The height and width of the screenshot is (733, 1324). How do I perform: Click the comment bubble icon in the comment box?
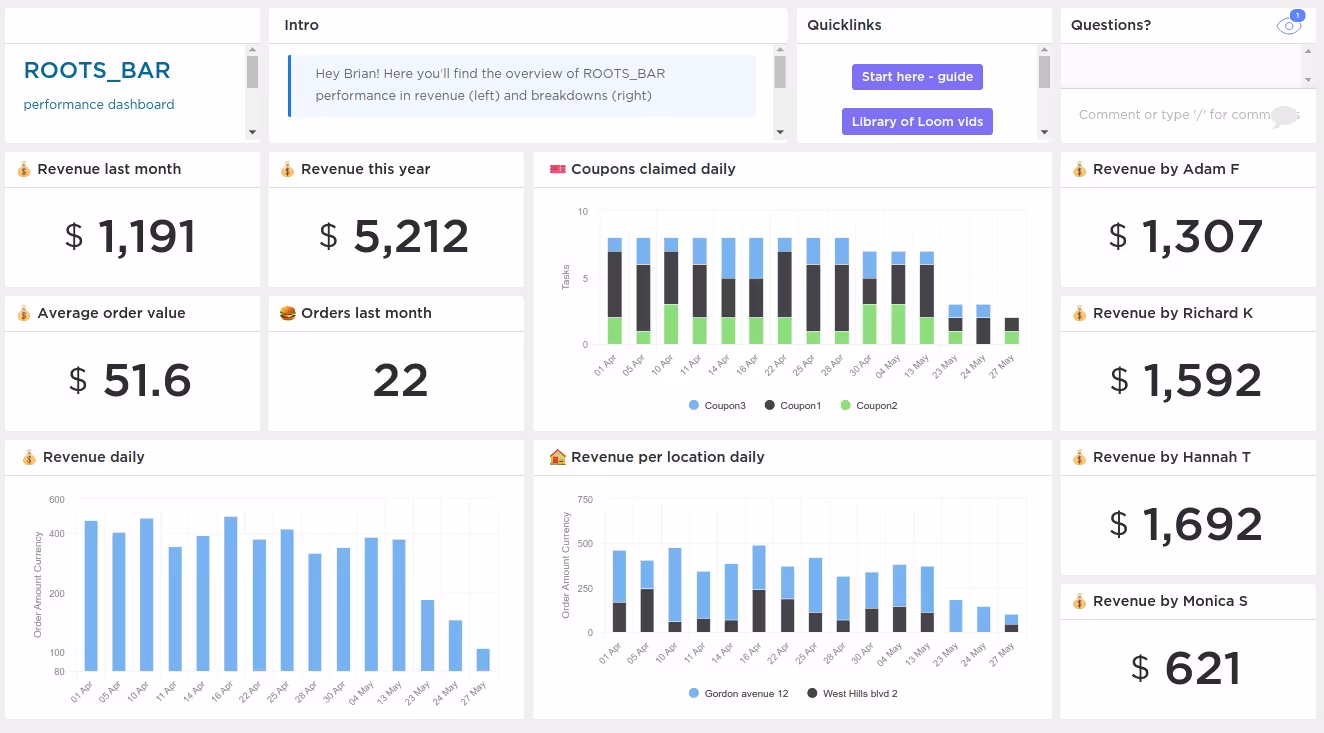[x=1283, y=117]
